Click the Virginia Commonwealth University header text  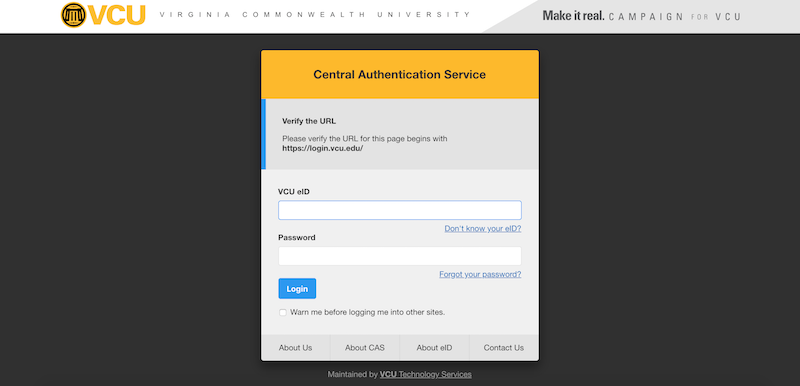pos(315,15)
